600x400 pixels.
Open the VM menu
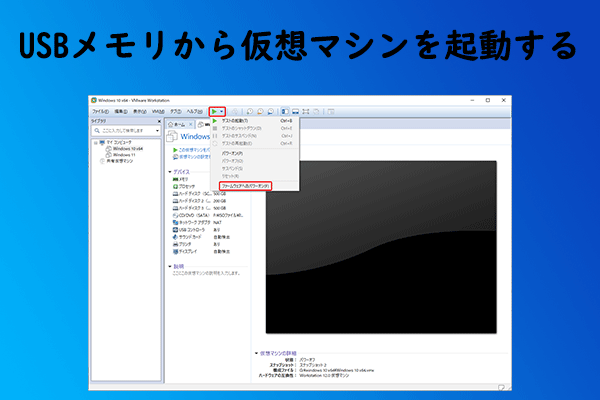pos(158,112)
